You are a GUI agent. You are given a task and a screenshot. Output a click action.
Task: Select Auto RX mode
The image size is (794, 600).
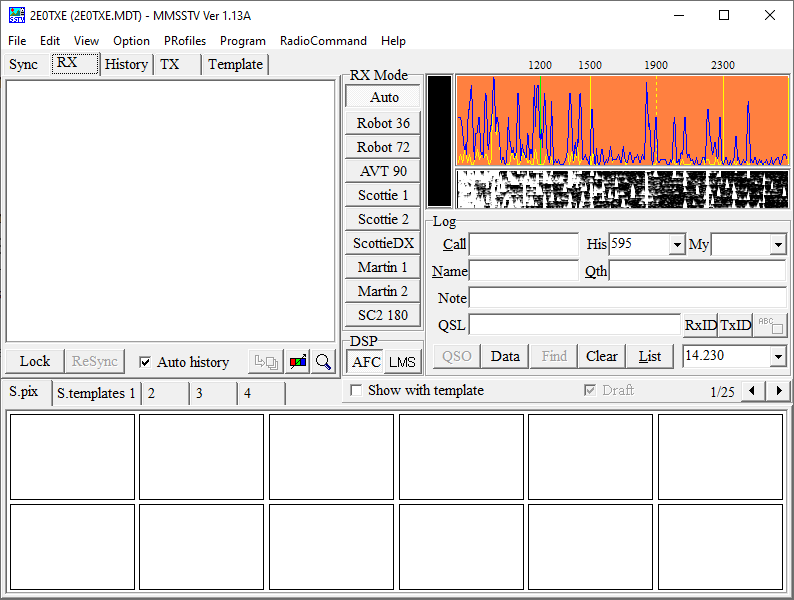tap(383, 97)
